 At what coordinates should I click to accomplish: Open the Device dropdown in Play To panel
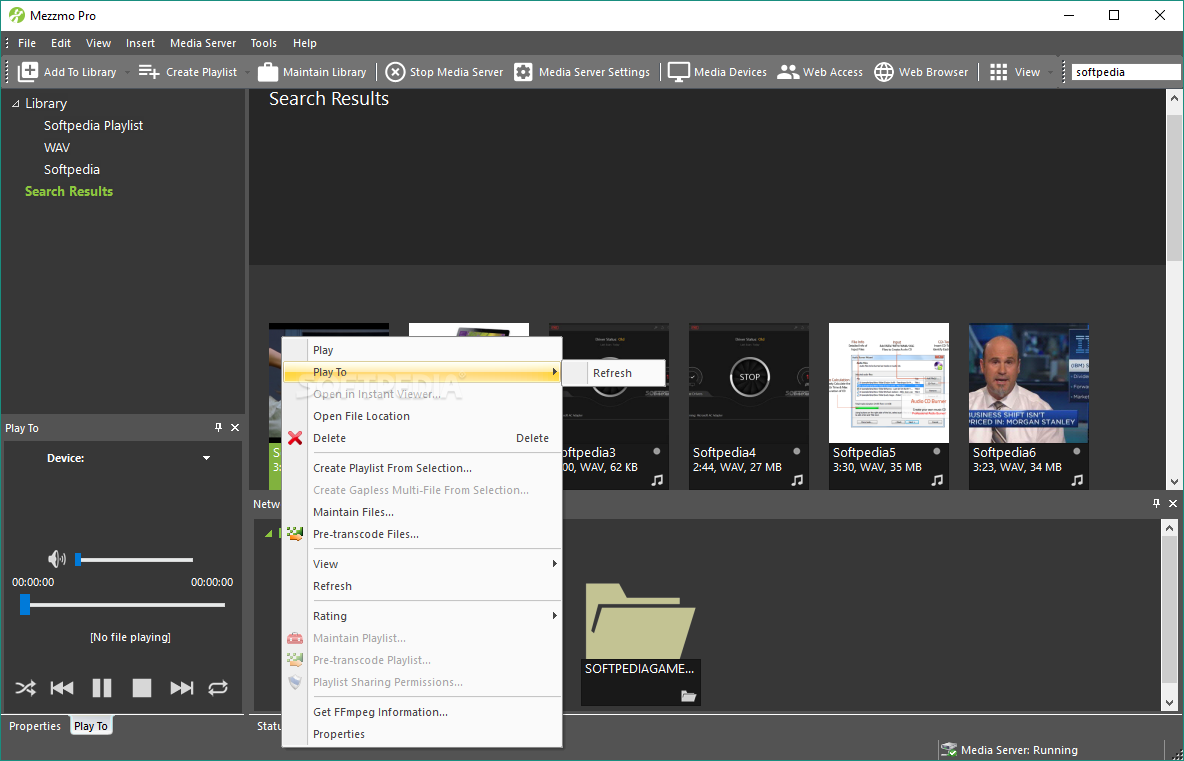206,458
